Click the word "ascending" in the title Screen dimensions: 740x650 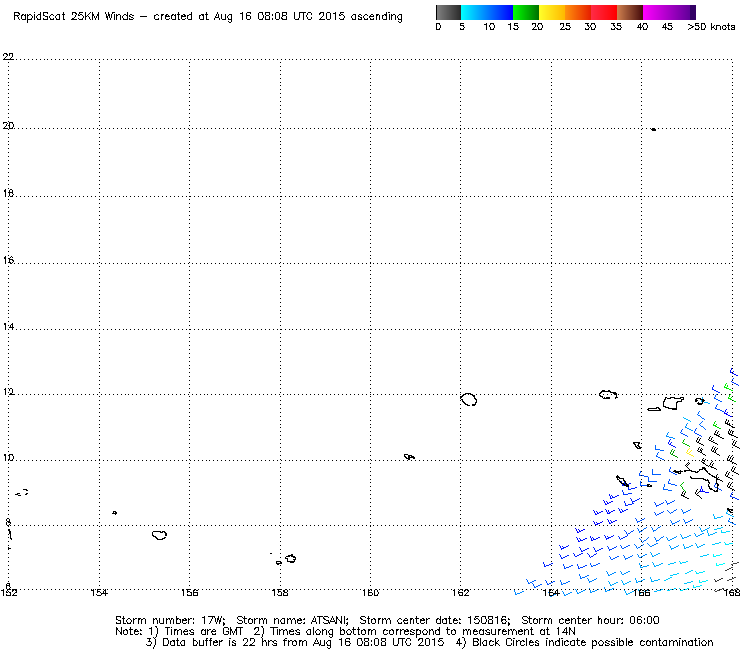[x=376, y=17]
